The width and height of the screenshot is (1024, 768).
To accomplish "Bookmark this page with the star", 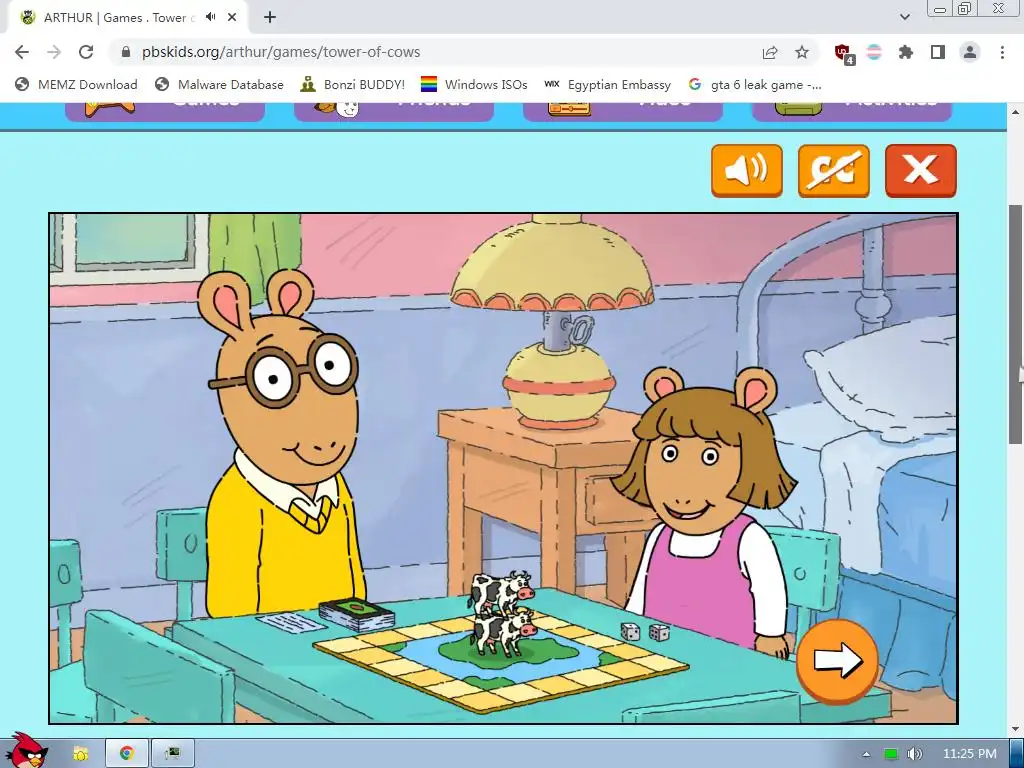I will [802, 52].
